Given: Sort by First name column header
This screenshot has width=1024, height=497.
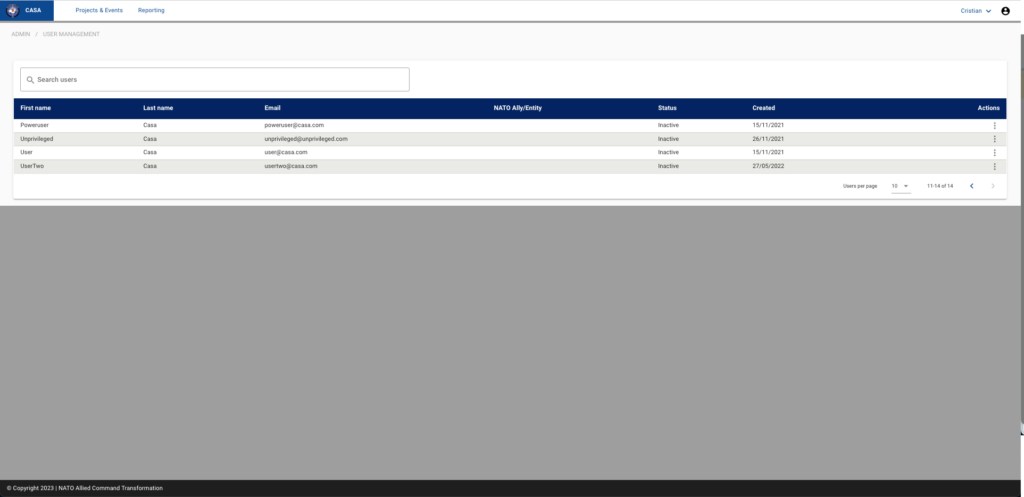Looking at the screenshot, I should (35, 108).
